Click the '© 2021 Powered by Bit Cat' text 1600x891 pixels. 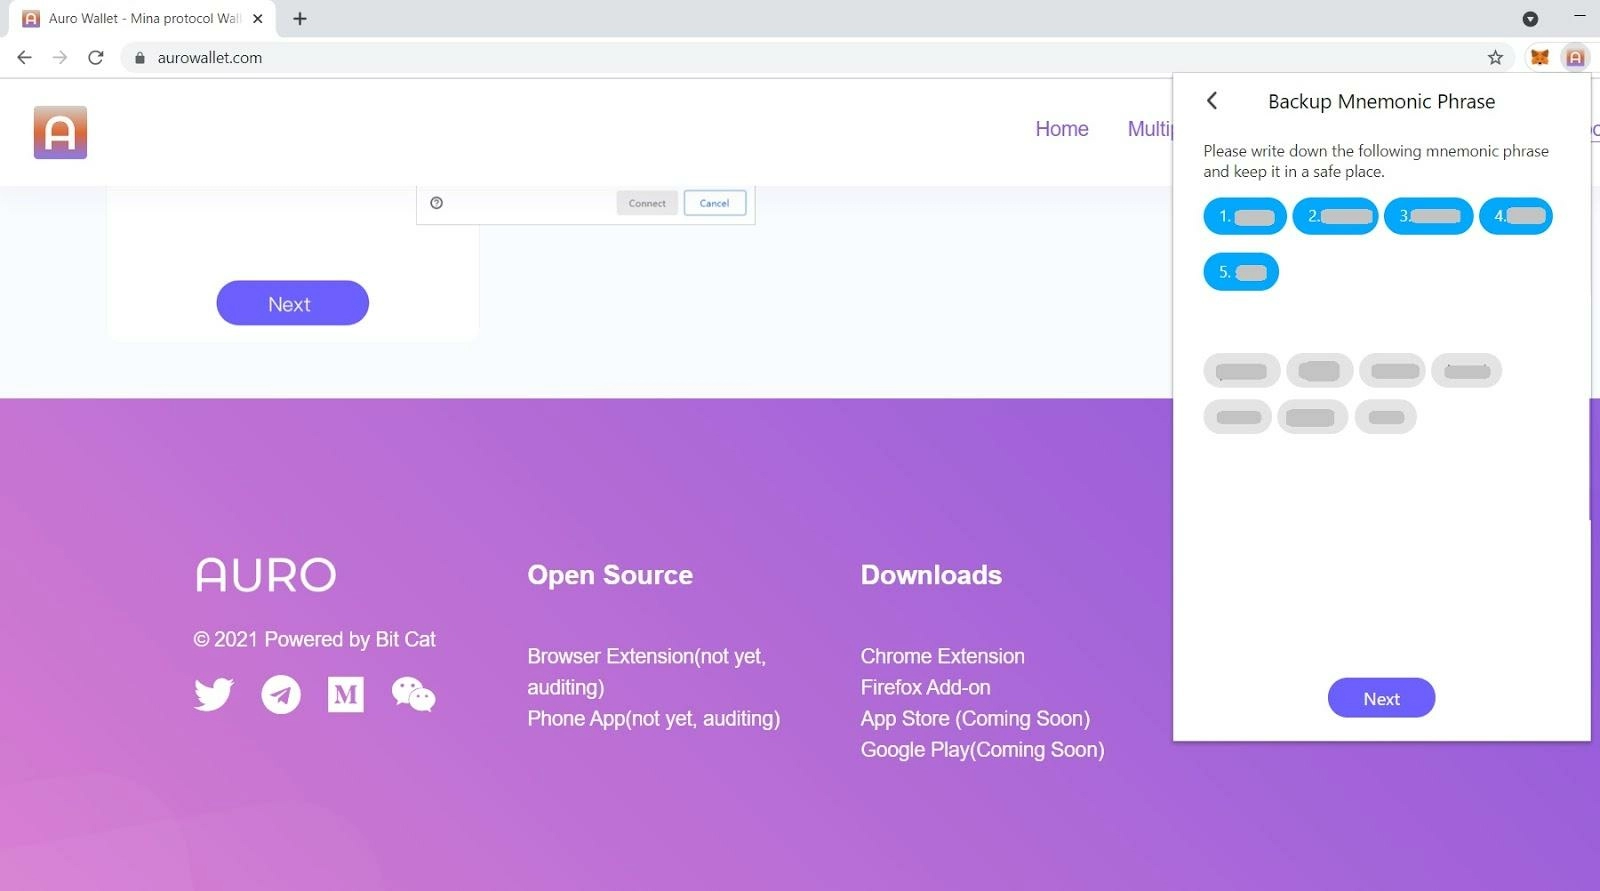(x=315, y=639)
